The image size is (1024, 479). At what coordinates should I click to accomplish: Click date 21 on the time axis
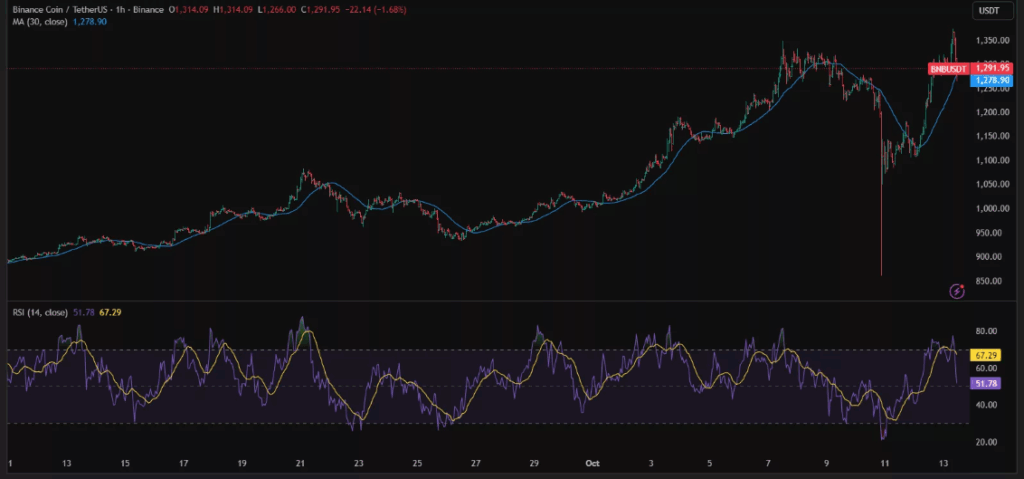point(302,464)
